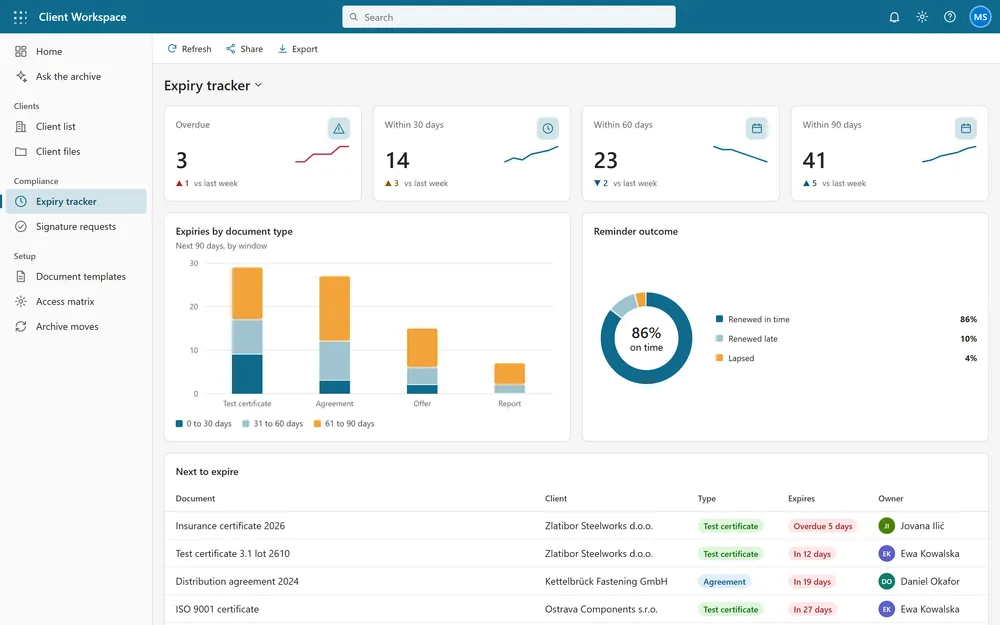Click the Expires column header
1000x625 pixels.
coord(802,499)
